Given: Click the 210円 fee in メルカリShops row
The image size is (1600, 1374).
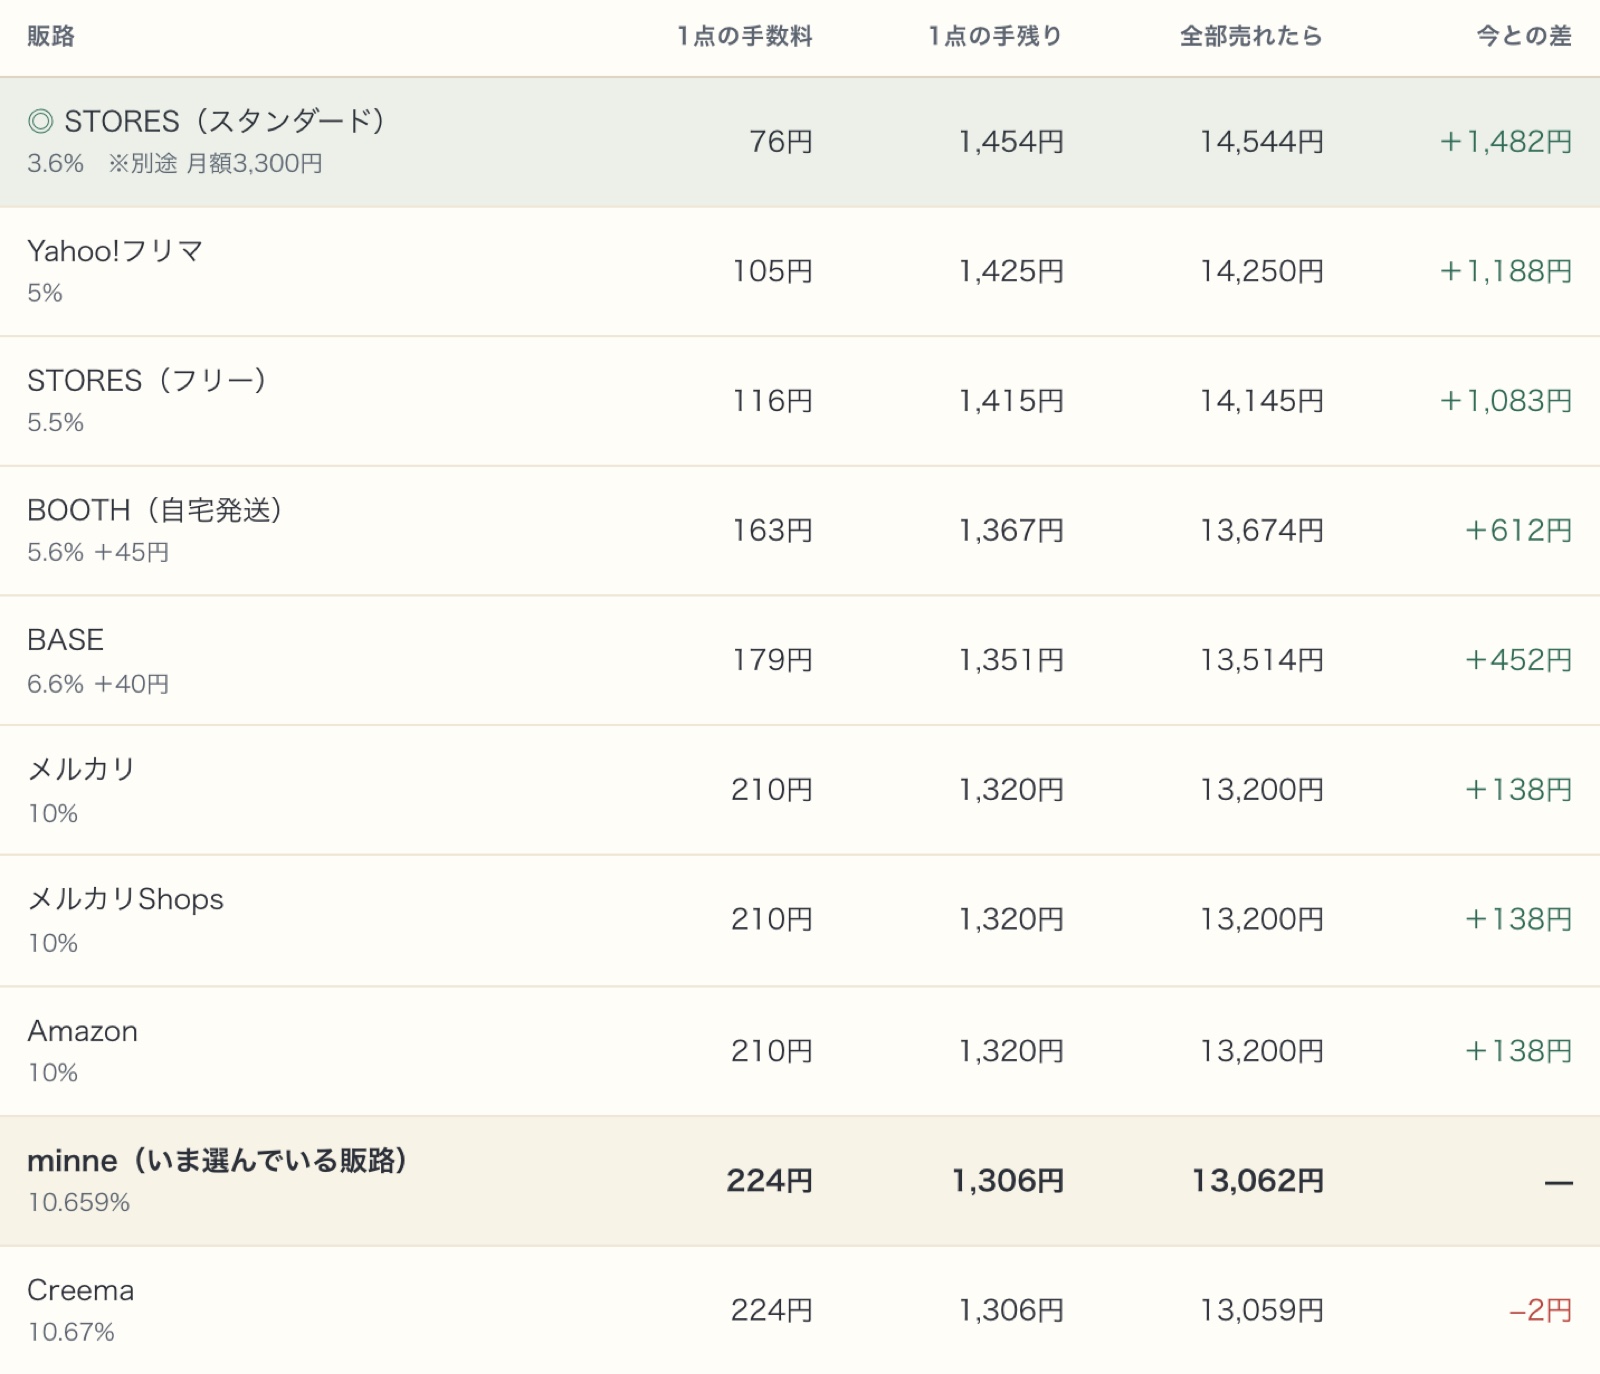Looking at the screenshot, I should [x=772, y=919].
